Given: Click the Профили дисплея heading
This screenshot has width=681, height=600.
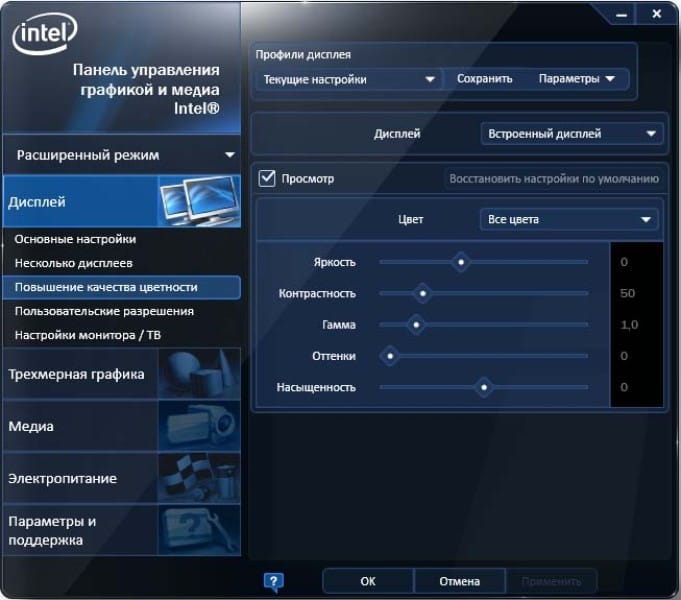Looking at the screenshot, I should click(x=303, y=55).
